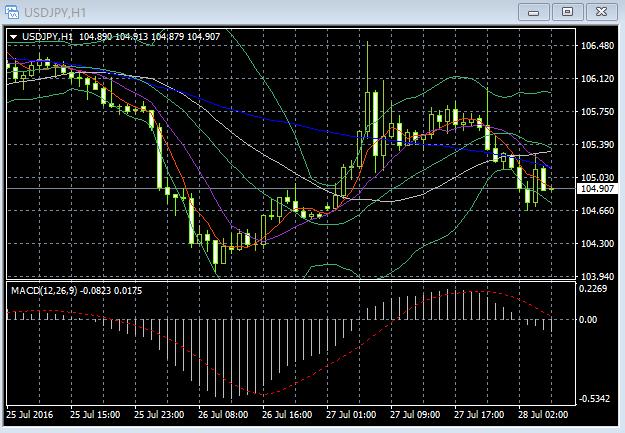Maximize the USDJPY,H1 chart window
625x433 pixels.
coord(567,12)
